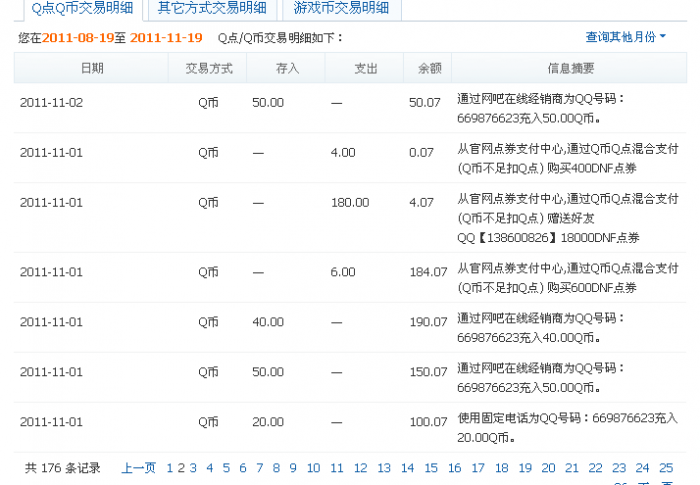This screenshot has height=485, width=700.
Task: Click the 交易方式 column header
Action: pyautogui.click(x=209, y=68)
